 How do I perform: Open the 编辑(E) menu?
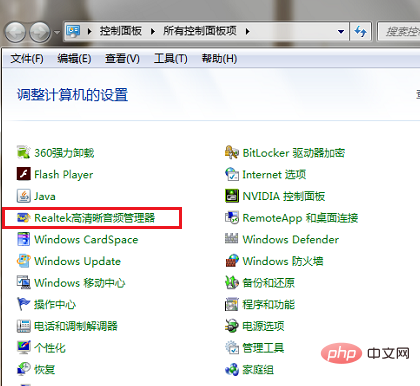pyautogui.click(x=74, y=59)
